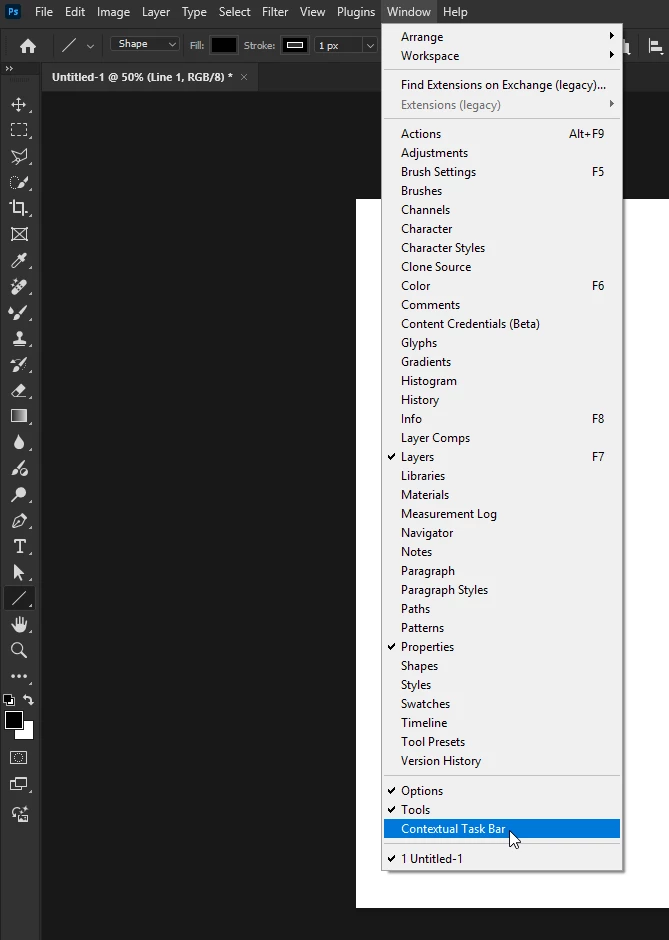The height and width of the screenshot is (940, 669).
Task: Choose Brush Settings from Window menu
Action: (x=502, y=171)
